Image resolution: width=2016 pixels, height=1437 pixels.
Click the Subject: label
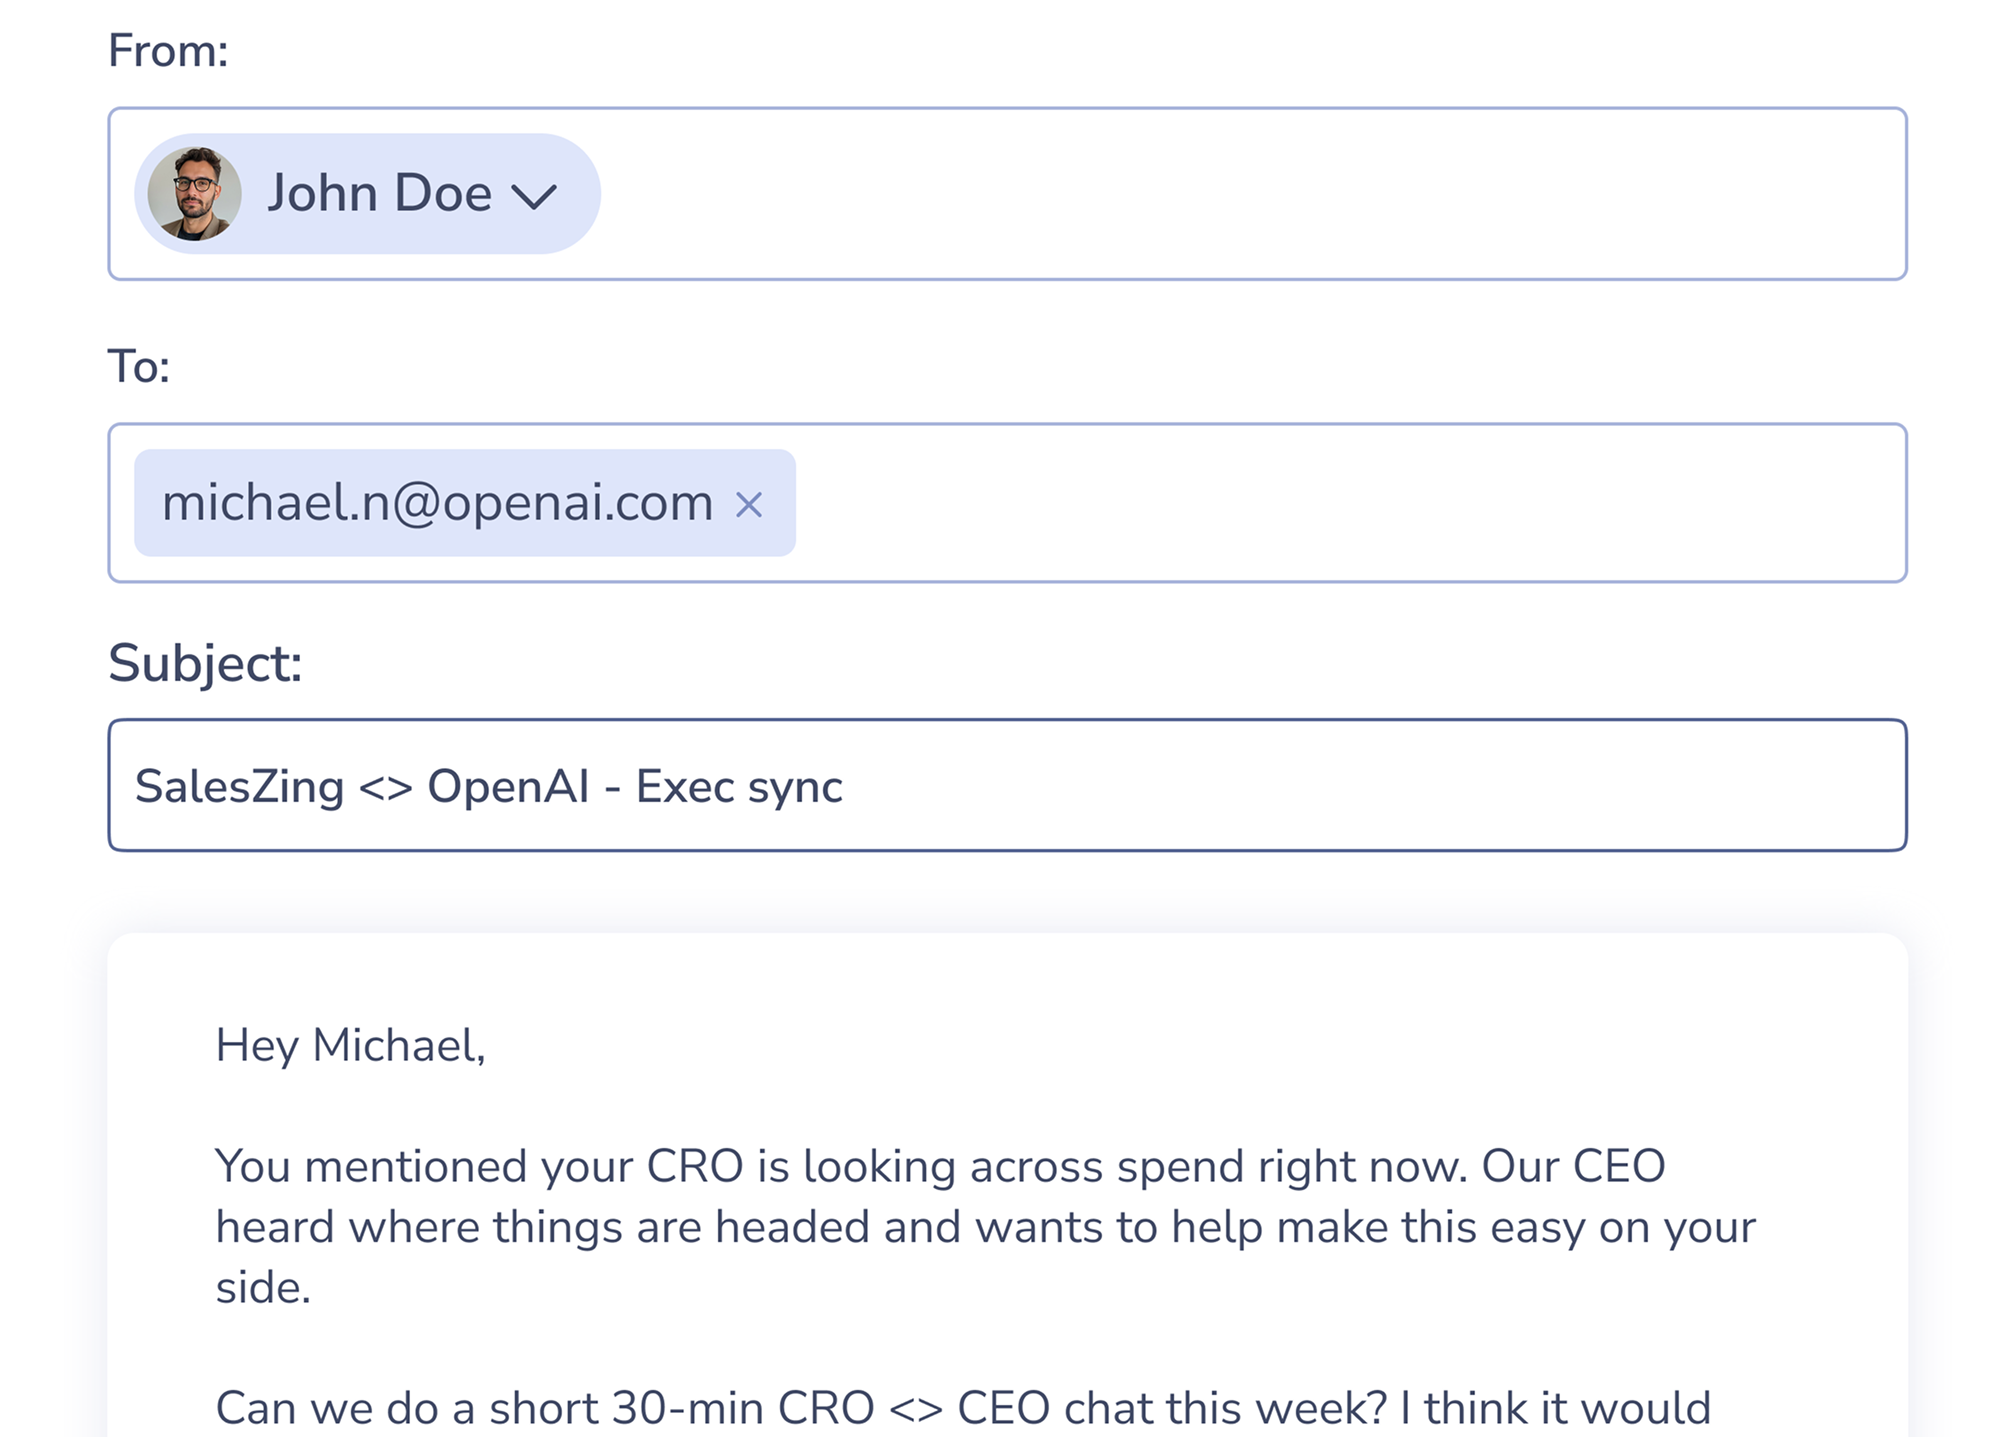tap(205, 663)
